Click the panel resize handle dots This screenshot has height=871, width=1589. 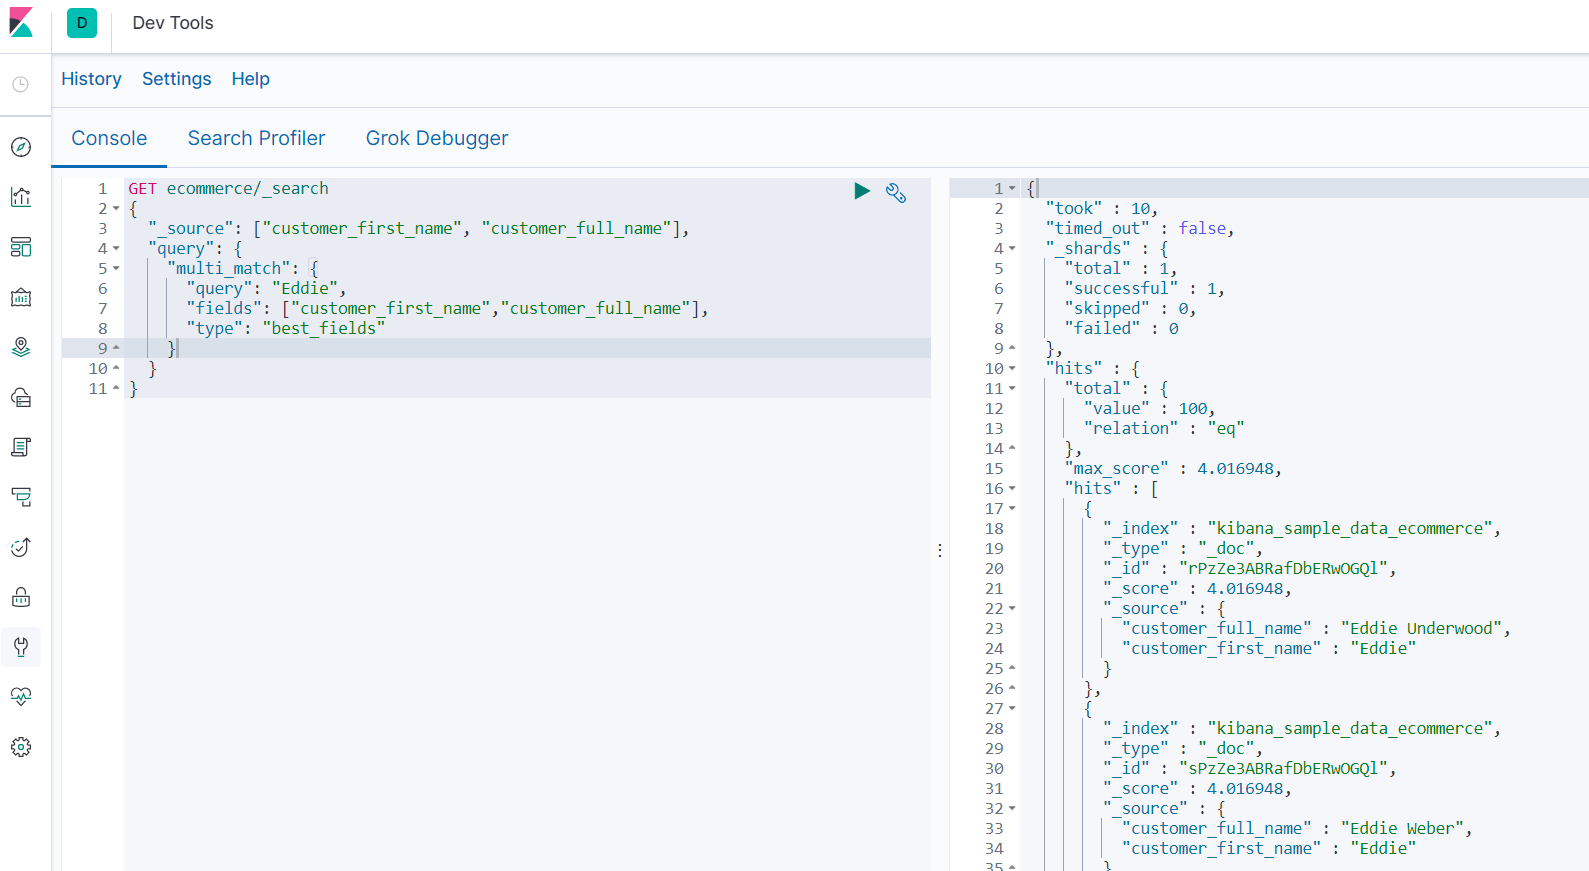tap(940, 550)
